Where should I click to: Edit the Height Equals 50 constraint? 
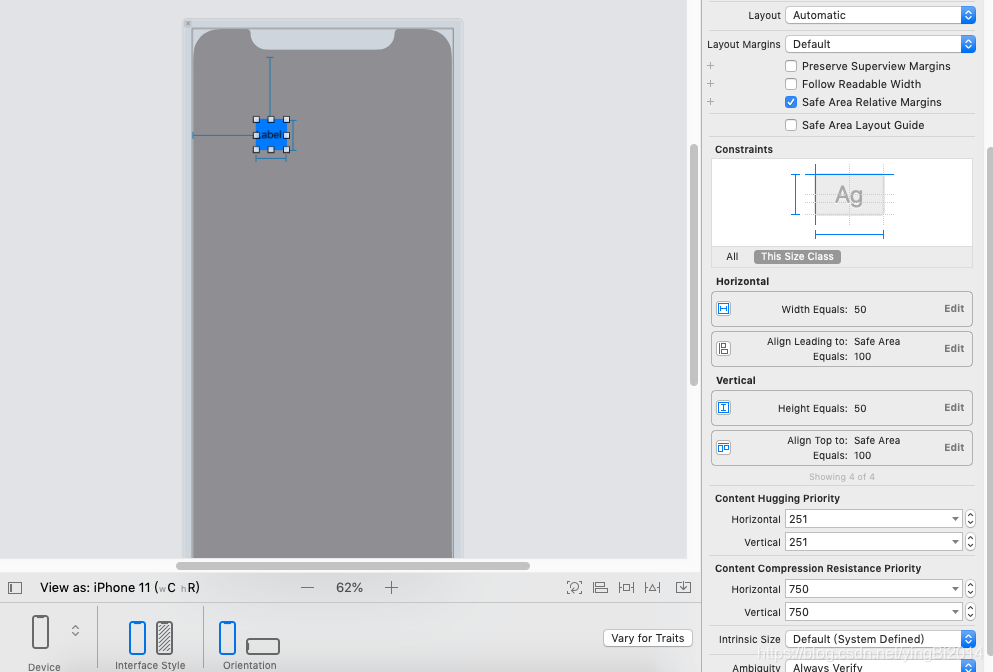pos(954,407)
